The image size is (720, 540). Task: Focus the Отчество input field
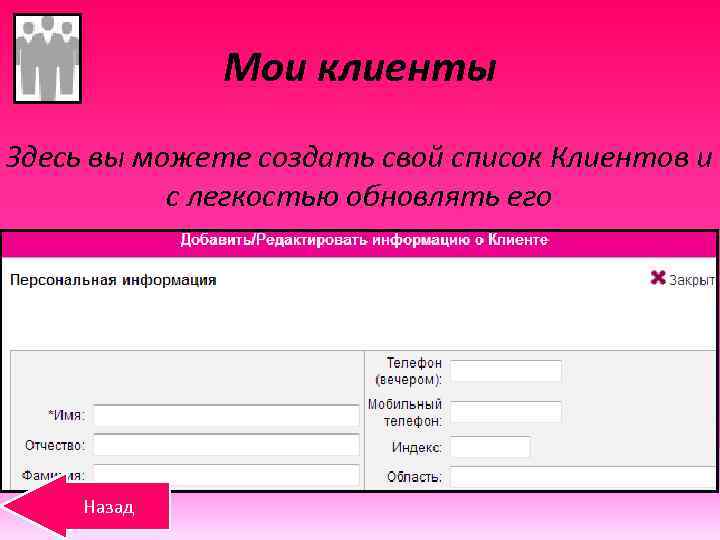(x=226, y=445)
